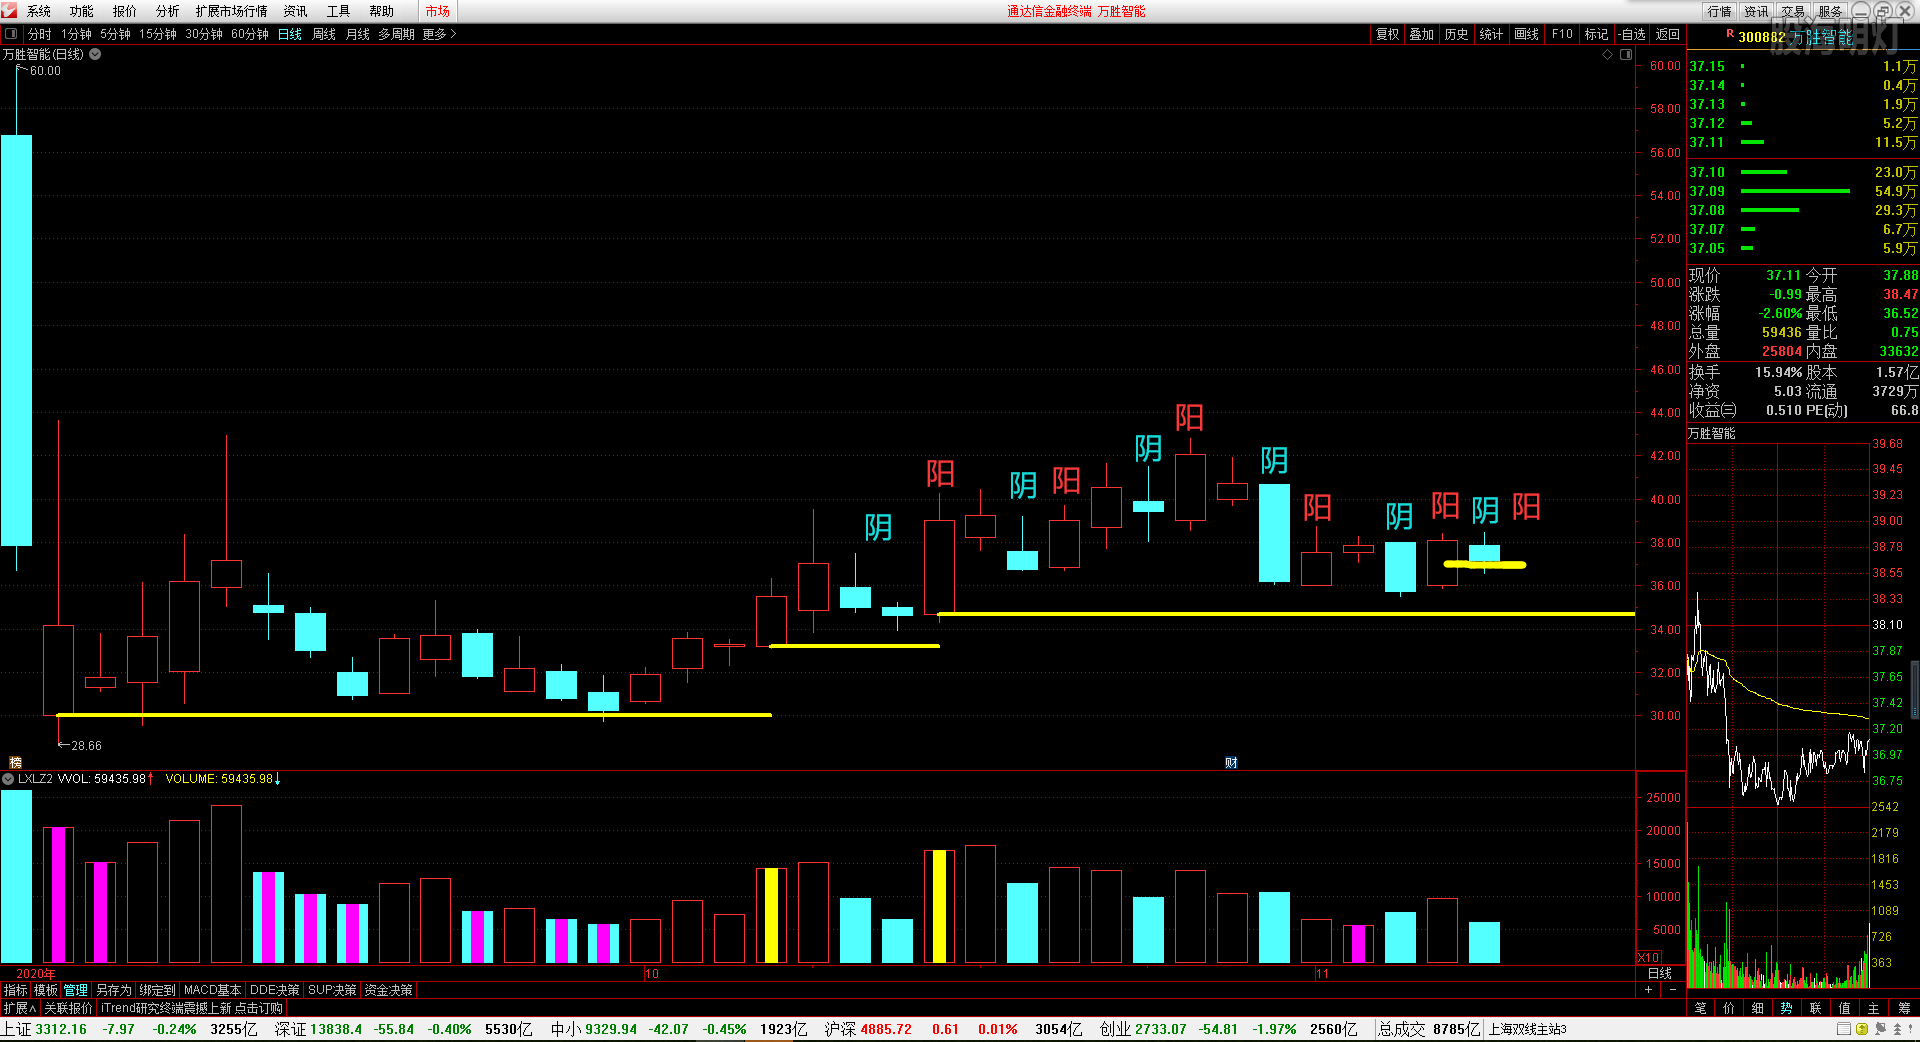Screen dimensions: 1920x1042
Task: Select the 月线 monthly period
Action: pos(358,34)
